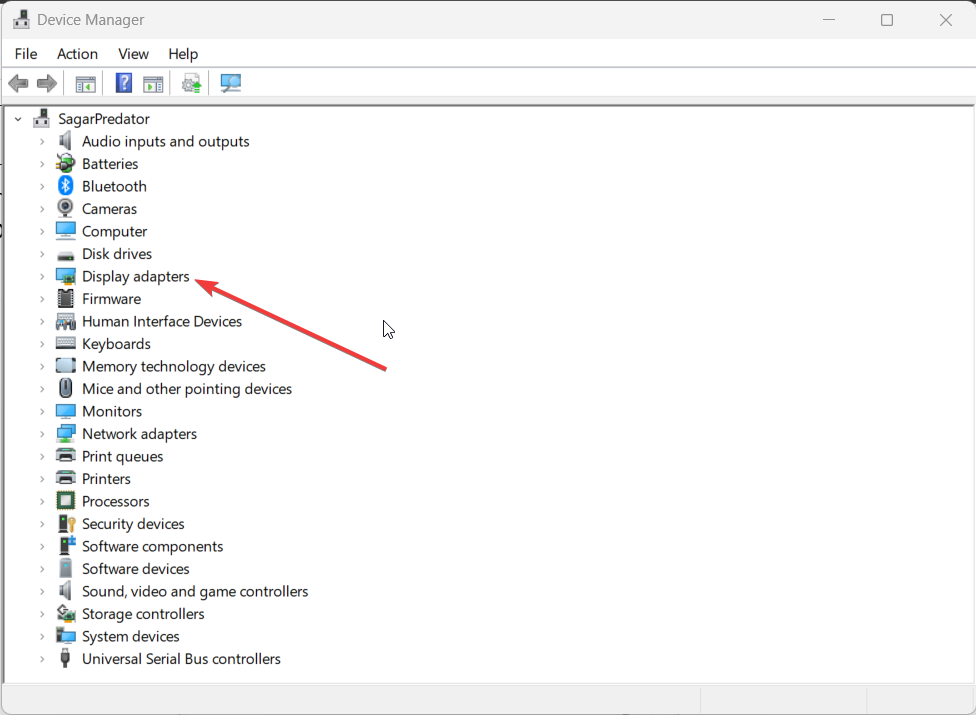The image size is (976, 715).
Task: Open the Action menu
Action: coord(77,54)
